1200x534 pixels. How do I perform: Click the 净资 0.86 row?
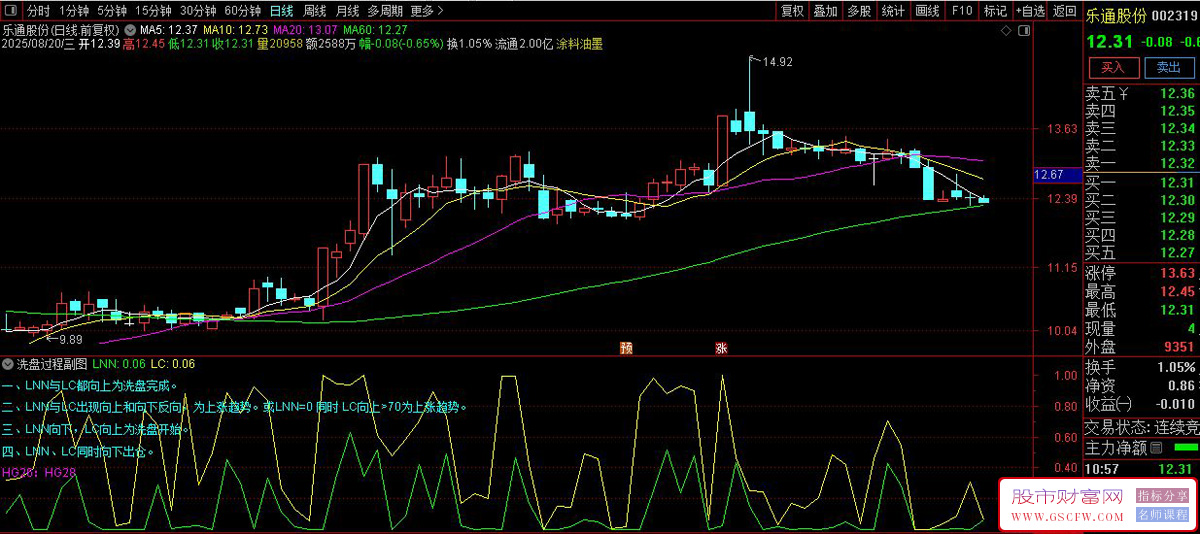click(1142, 385)
